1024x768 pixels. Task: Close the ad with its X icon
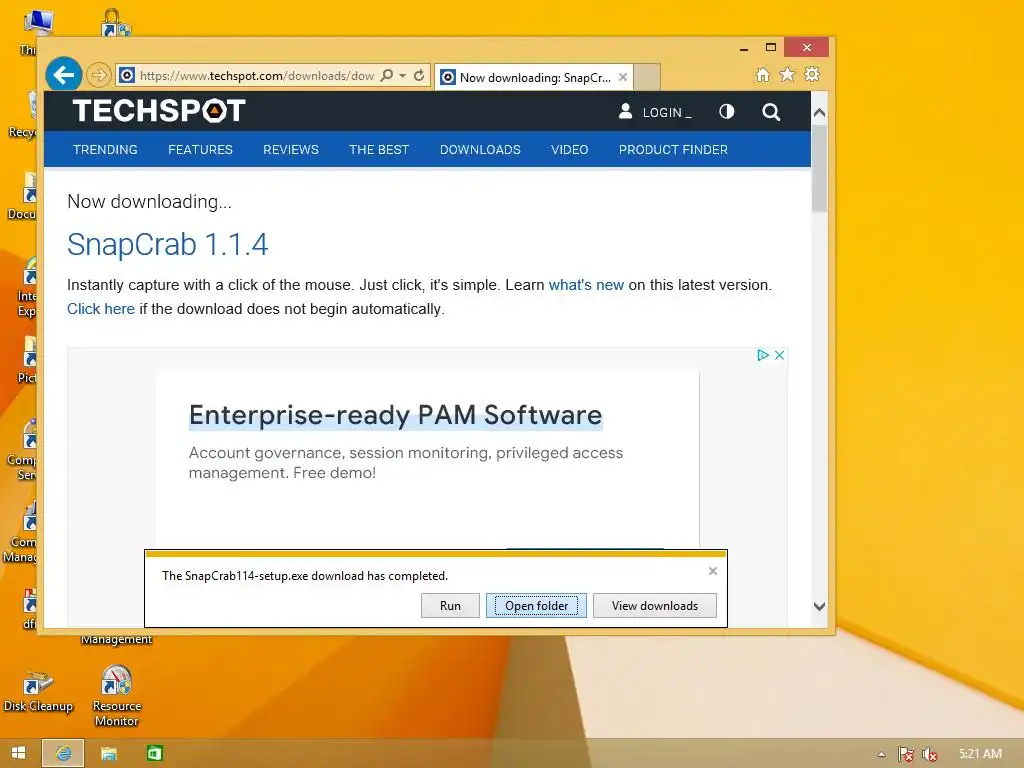[x=779, y=355]
